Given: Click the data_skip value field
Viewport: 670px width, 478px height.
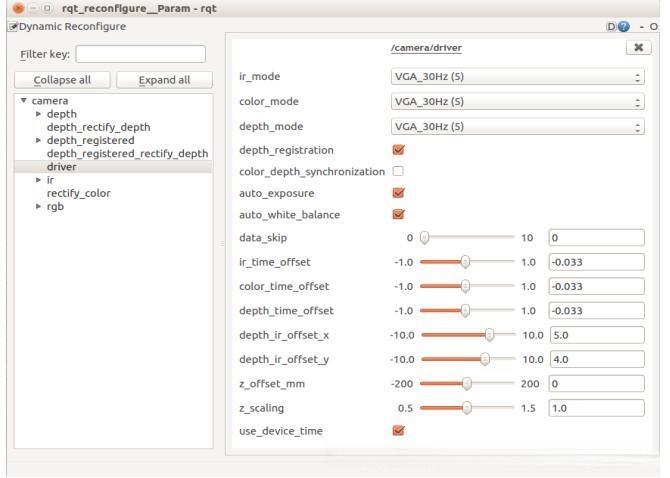Looking at the screenshot, I should coord(597,238).
